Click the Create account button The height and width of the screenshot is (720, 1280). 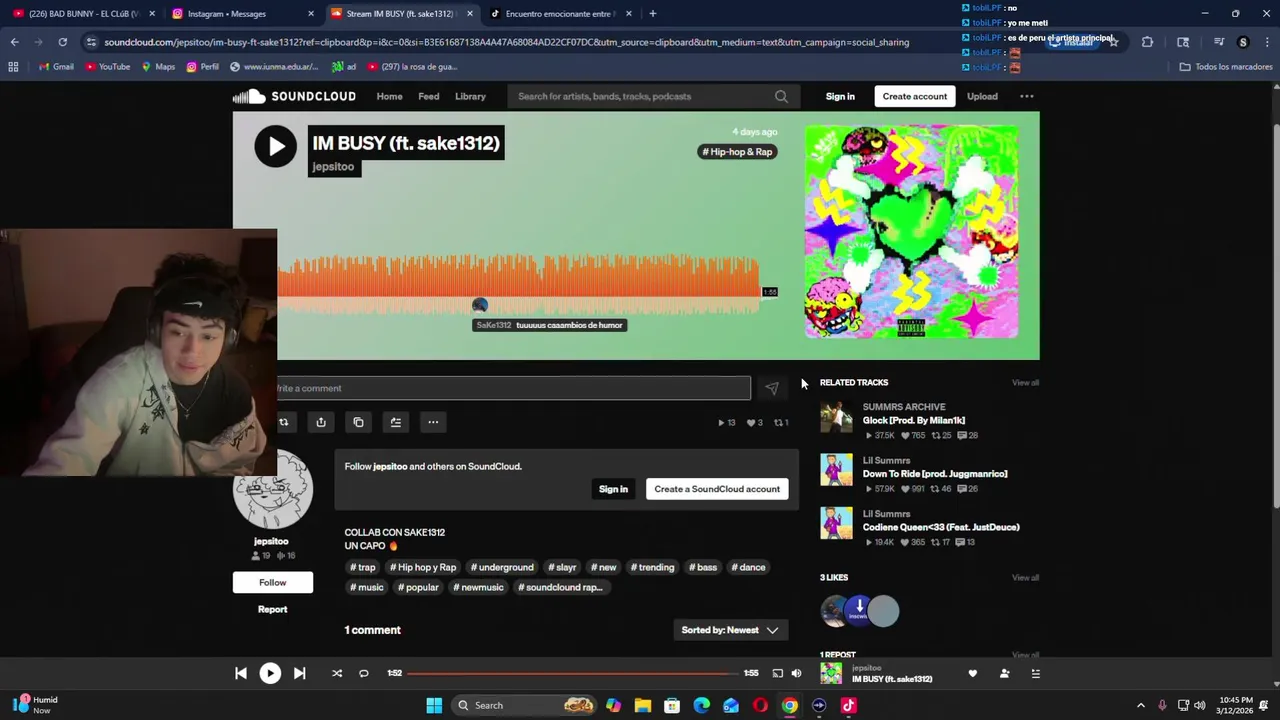point(914,96)
